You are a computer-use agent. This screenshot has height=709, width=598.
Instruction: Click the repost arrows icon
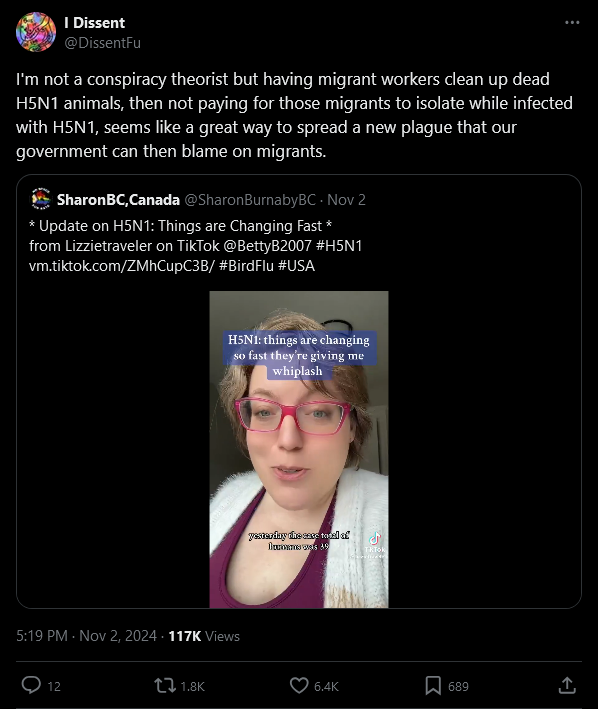pyautogui.click(x=165, y=685)
